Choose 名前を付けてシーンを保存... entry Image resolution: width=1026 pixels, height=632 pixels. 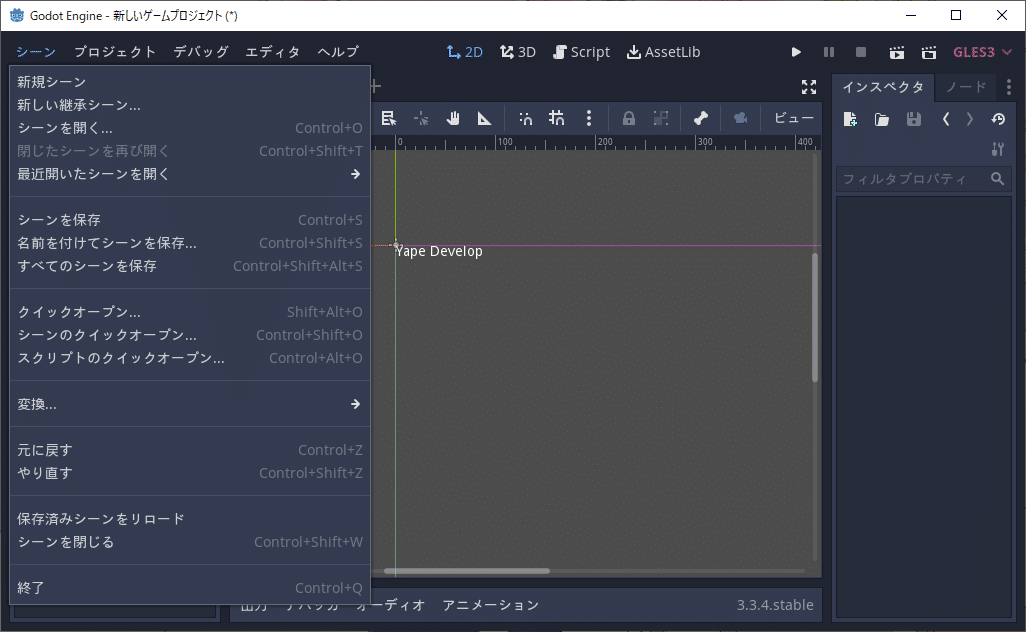(190, 243)
